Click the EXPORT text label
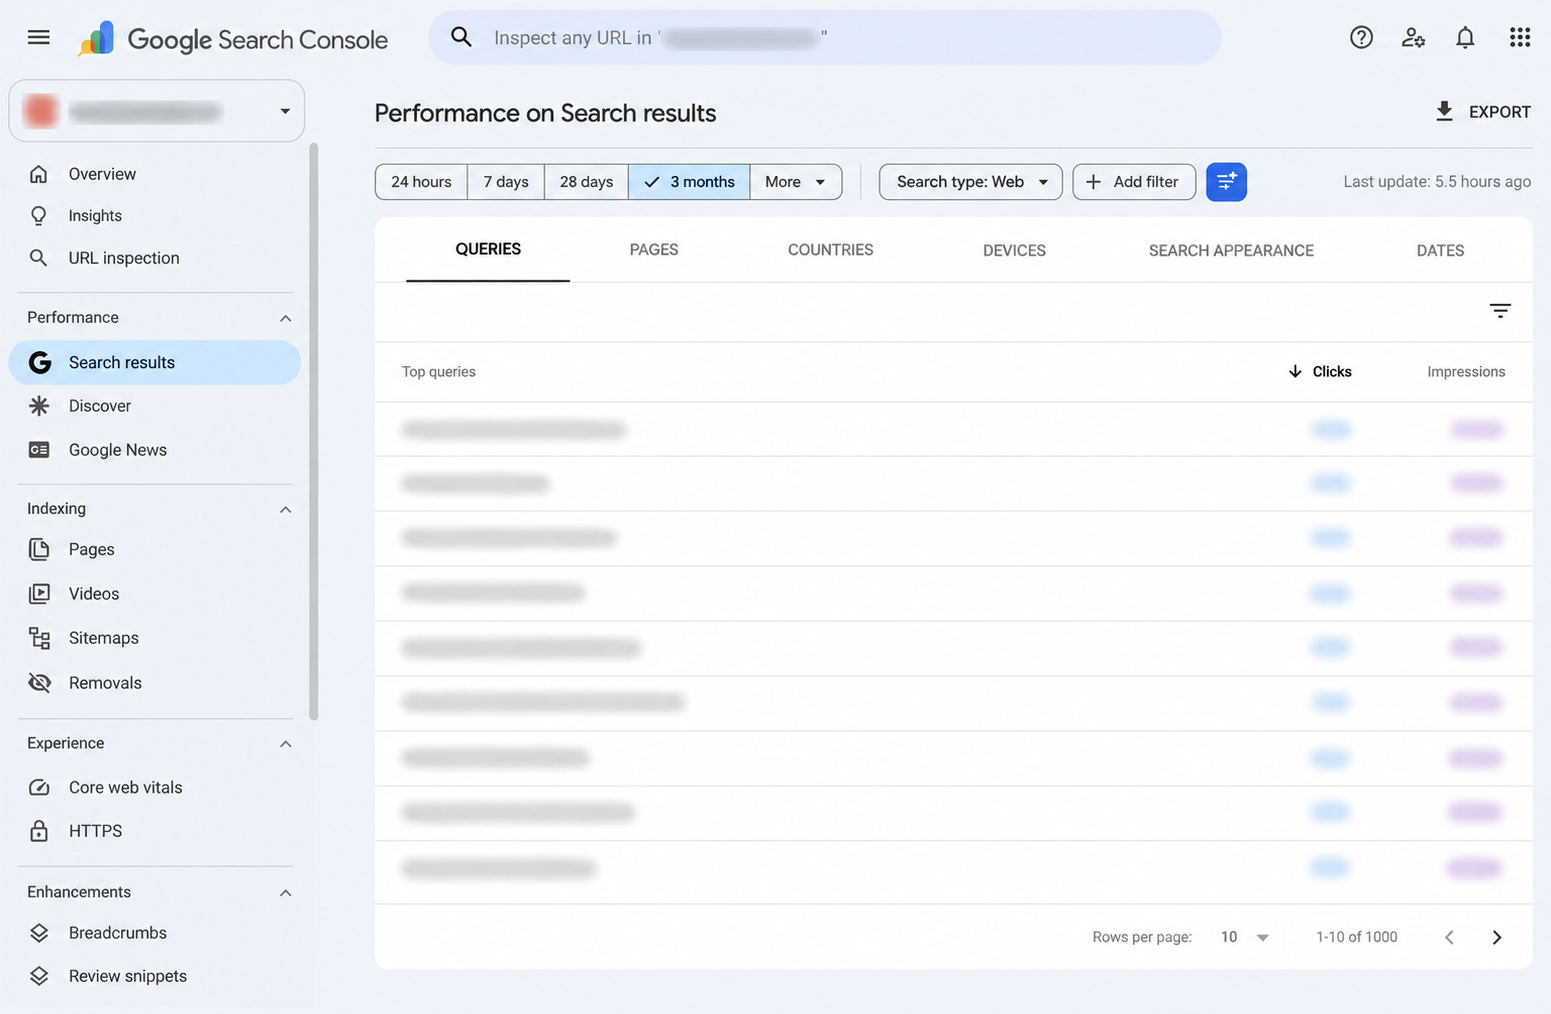 pyautogui.click(x=1499, y=112)
